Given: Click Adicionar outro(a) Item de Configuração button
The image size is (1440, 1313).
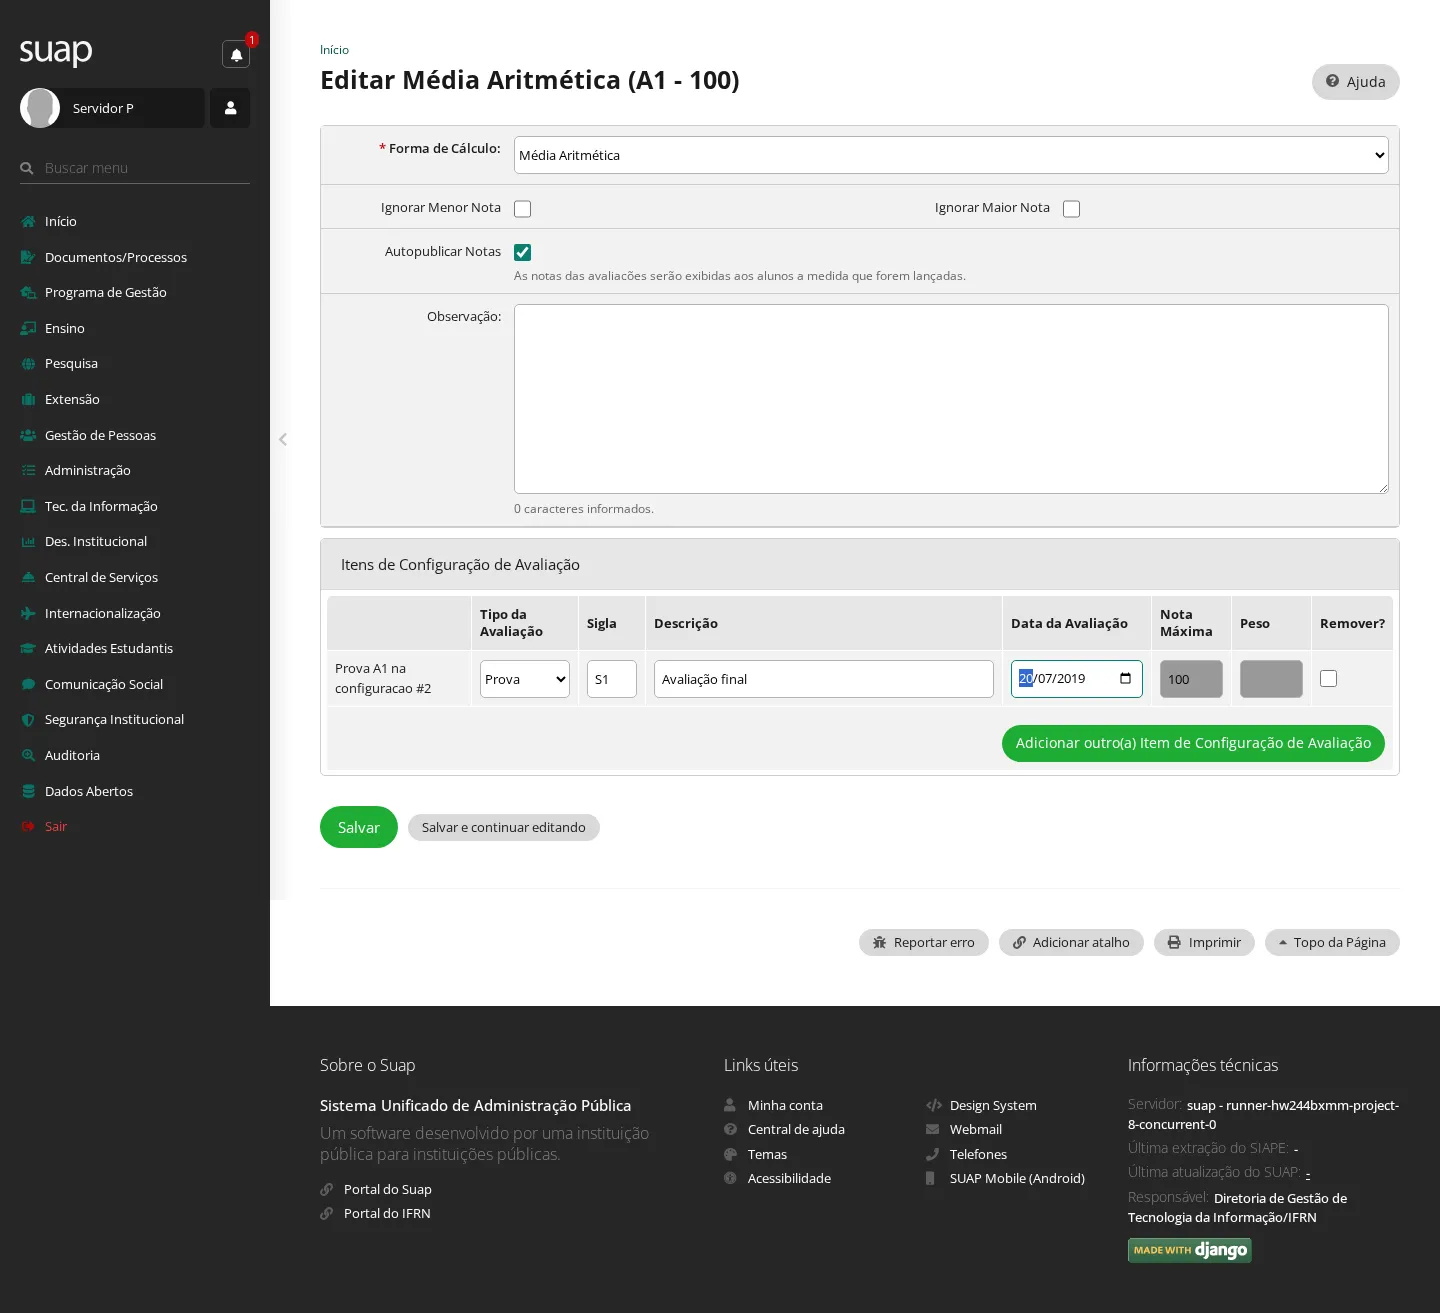Looking at the screenshot, I should [x=1193, y=743].
